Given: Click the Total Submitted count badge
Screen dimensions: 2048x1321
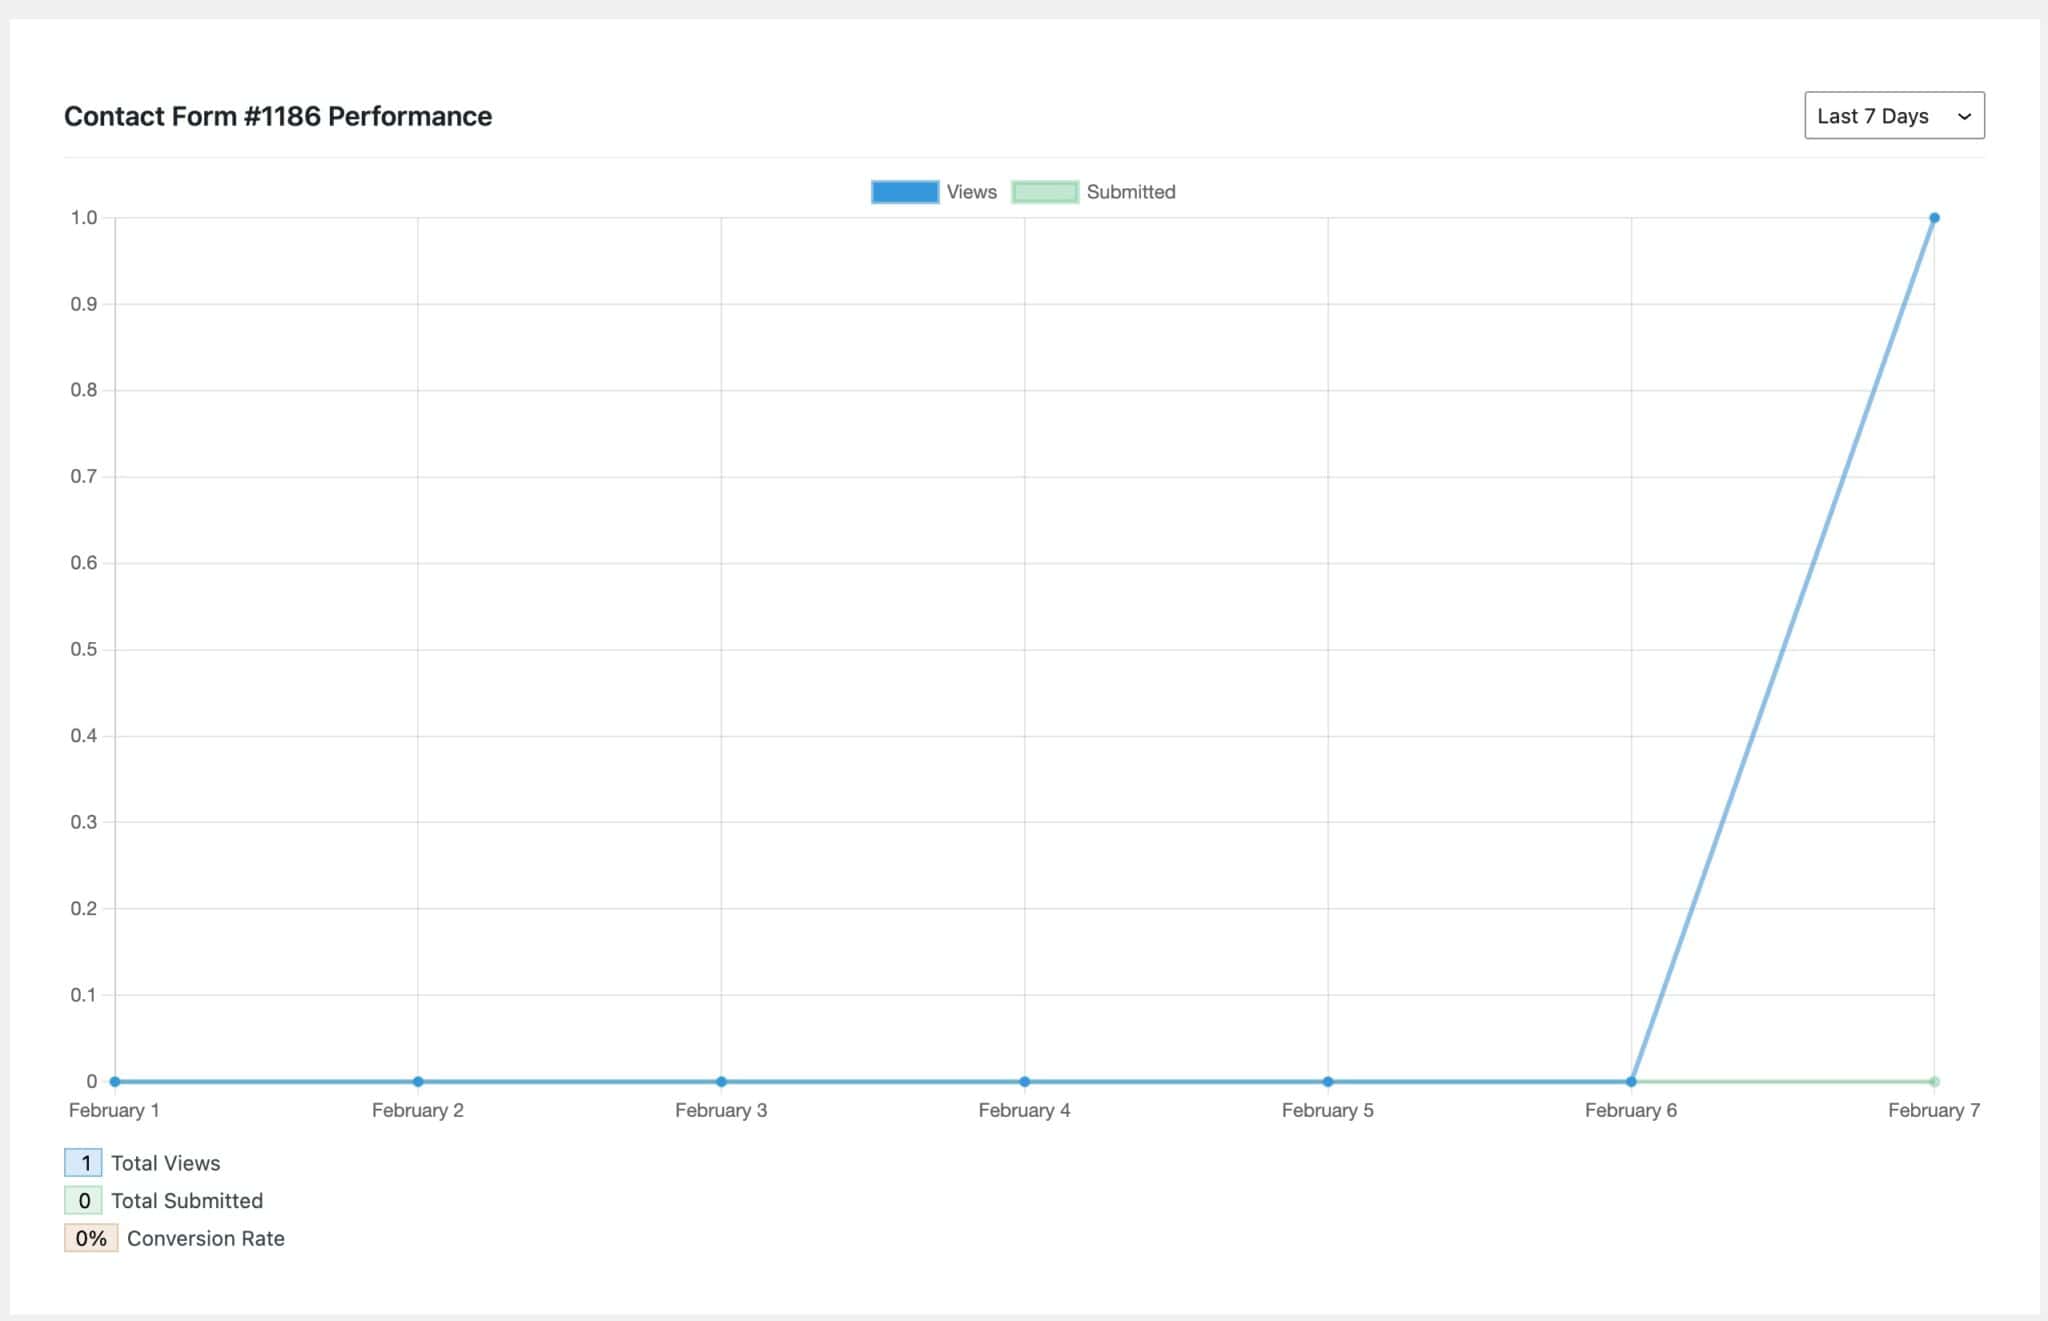Looking at the screenshot, I should click(x=83, y=1200).
